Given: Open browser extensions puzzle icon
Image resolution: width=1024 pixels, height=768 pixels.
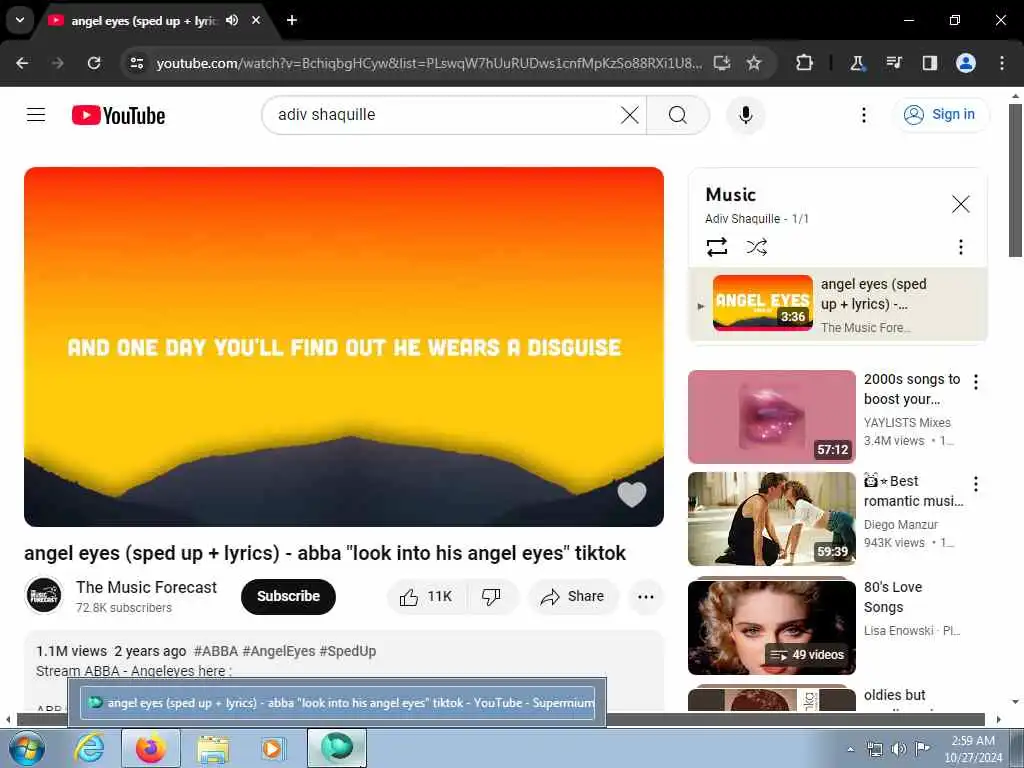Looking at the screenshot, I should [x=805, y=63].
